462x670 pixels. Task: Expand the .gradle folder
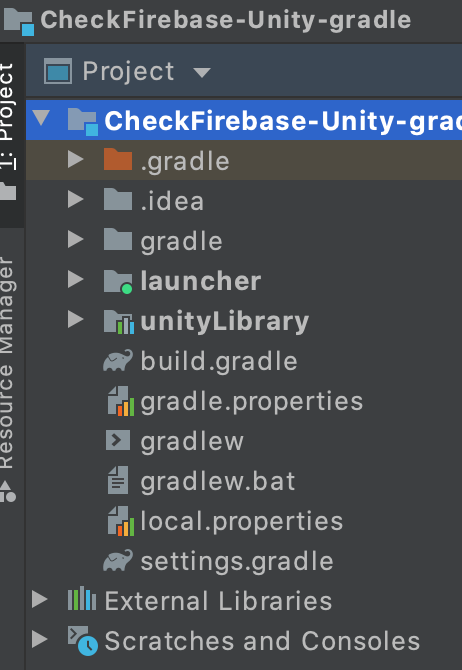click(76, 159)
